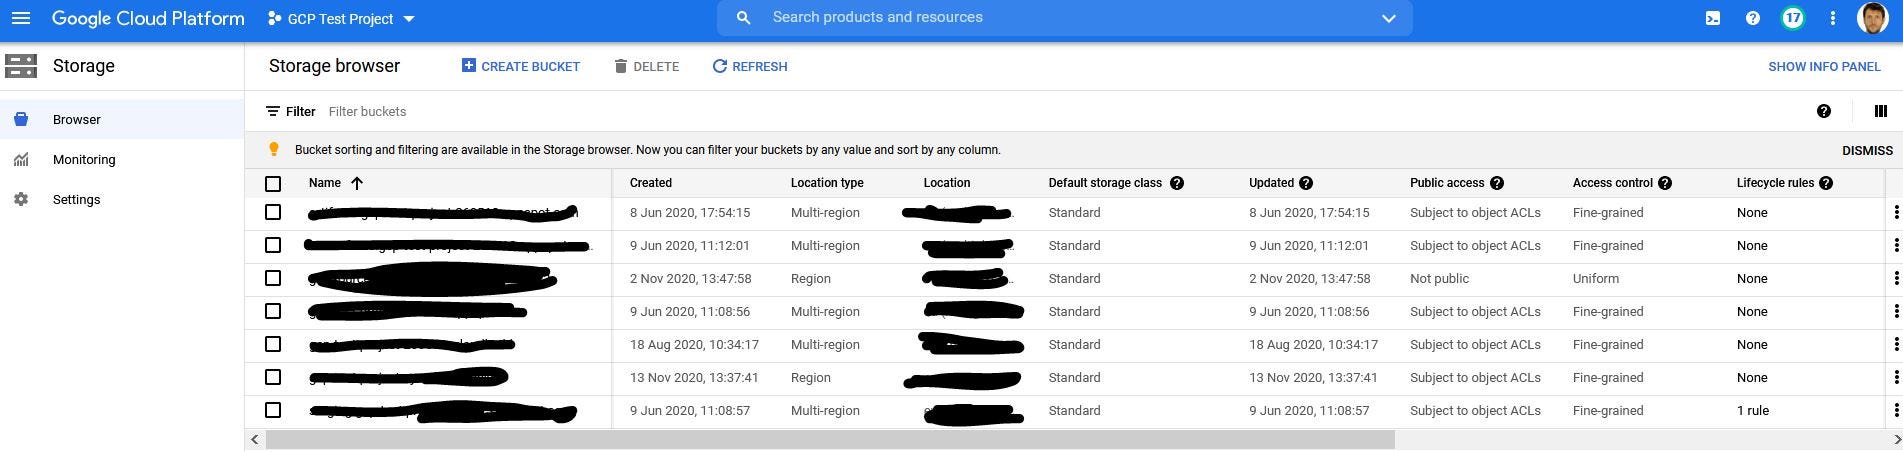Open Settings in the Storage sidebar

76,200
